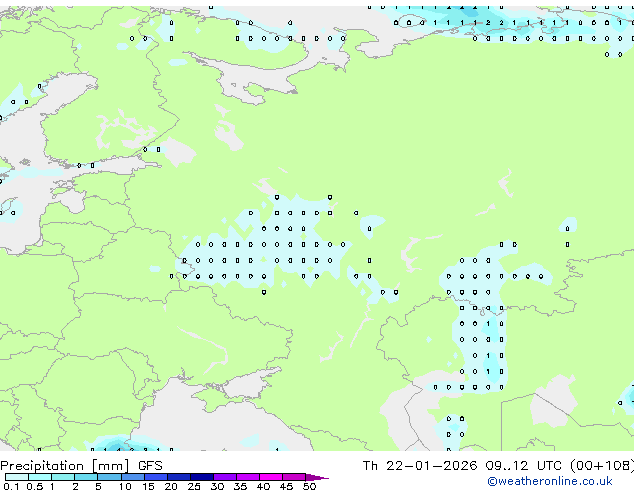
Task: Click the magenta 40-45 mm legend swatch
Action: [x=271, y=477]
